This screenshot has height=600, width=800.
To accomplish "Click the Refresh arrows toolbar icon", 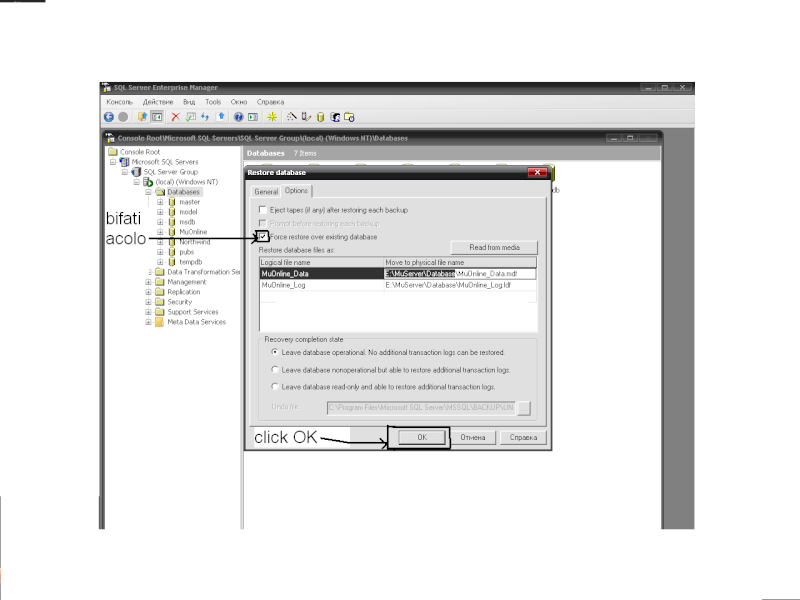I will [205, 117].
